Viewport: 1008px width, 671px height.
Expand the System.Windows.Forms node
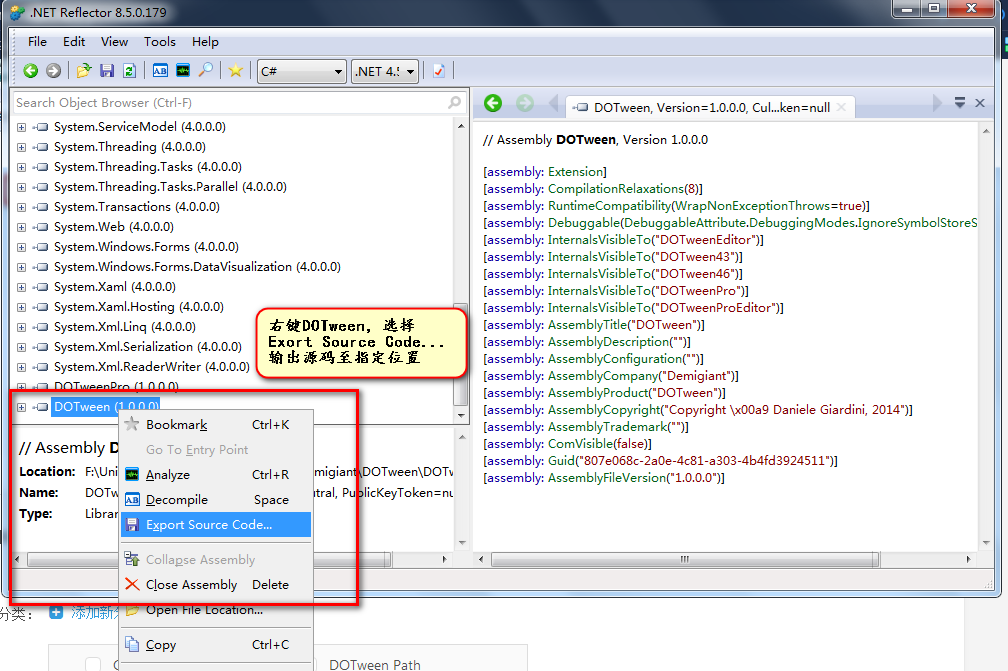click(21, 247)
